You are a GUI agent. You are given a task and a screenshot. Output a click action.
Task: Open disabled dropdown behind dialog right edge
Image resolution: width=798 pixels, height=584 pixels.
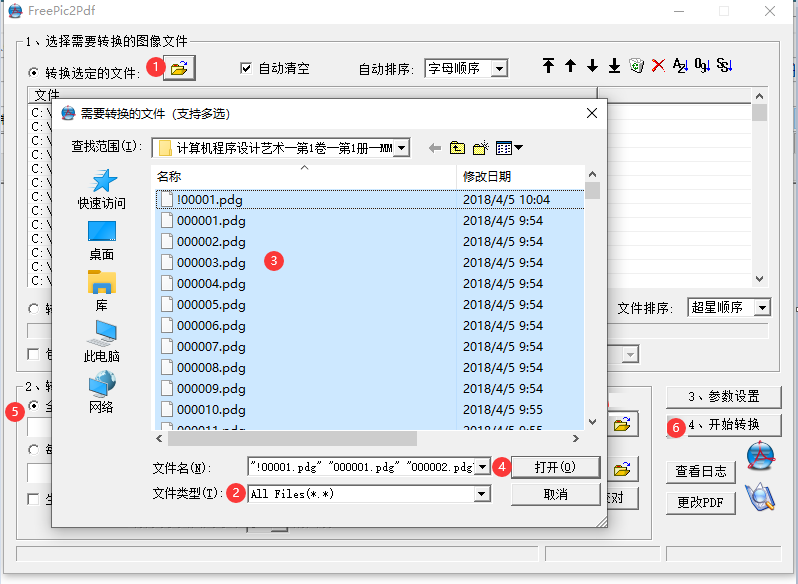(x=630, y=354)
